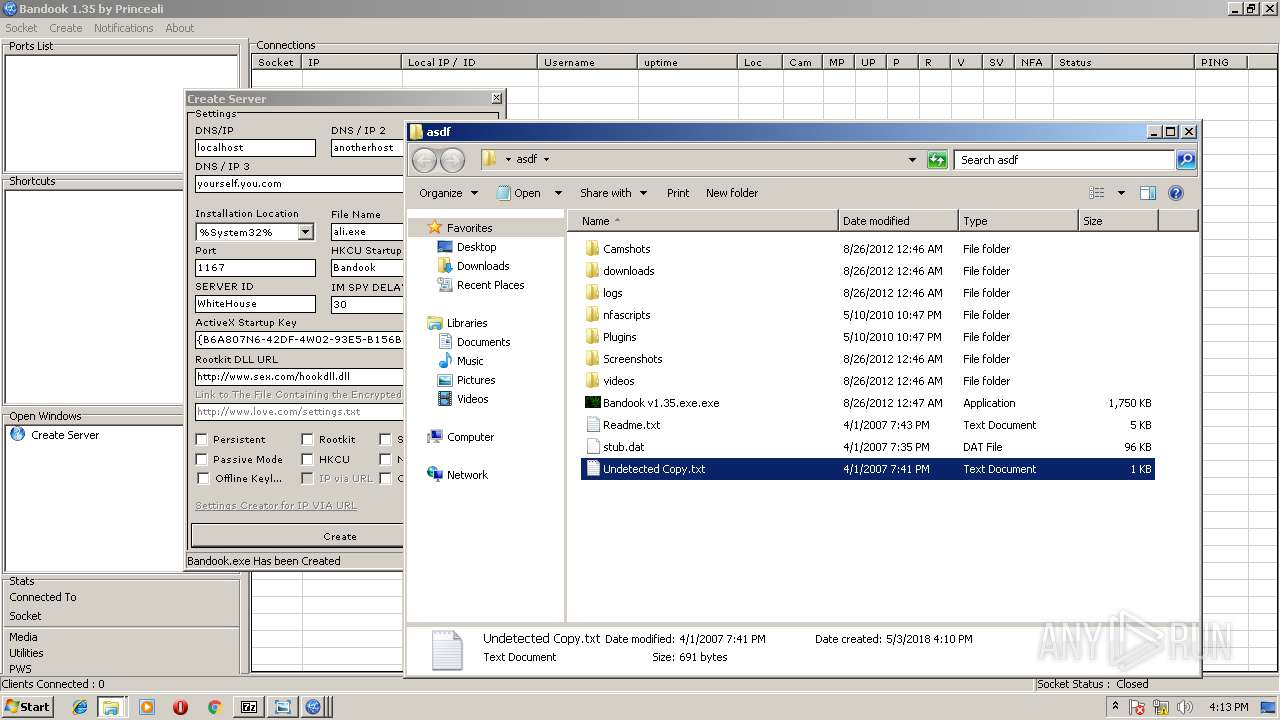Expand the address bar history dropdown
This screenshot has width=1280, height=720.
(x=912, y=160)
